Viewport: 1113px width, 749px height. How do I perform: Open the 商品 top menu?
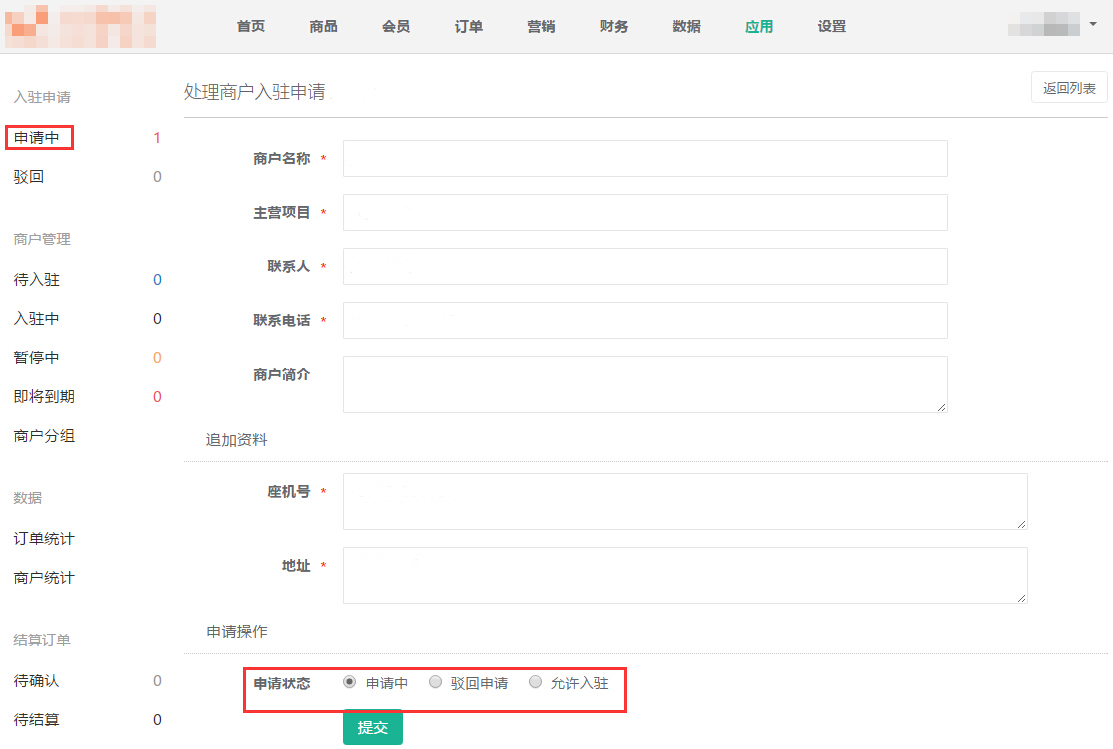[x=323, y=27]
